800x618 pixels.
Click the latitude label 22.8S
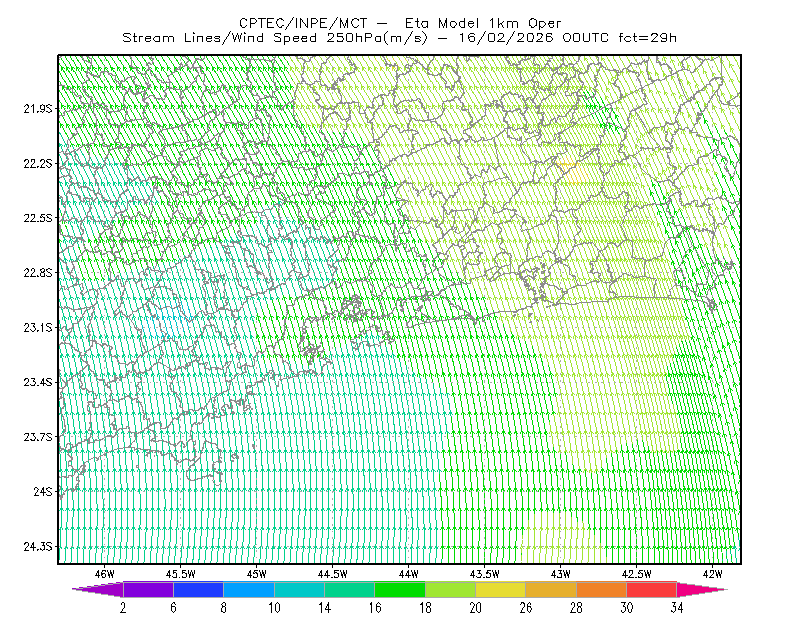pos(37,273)
